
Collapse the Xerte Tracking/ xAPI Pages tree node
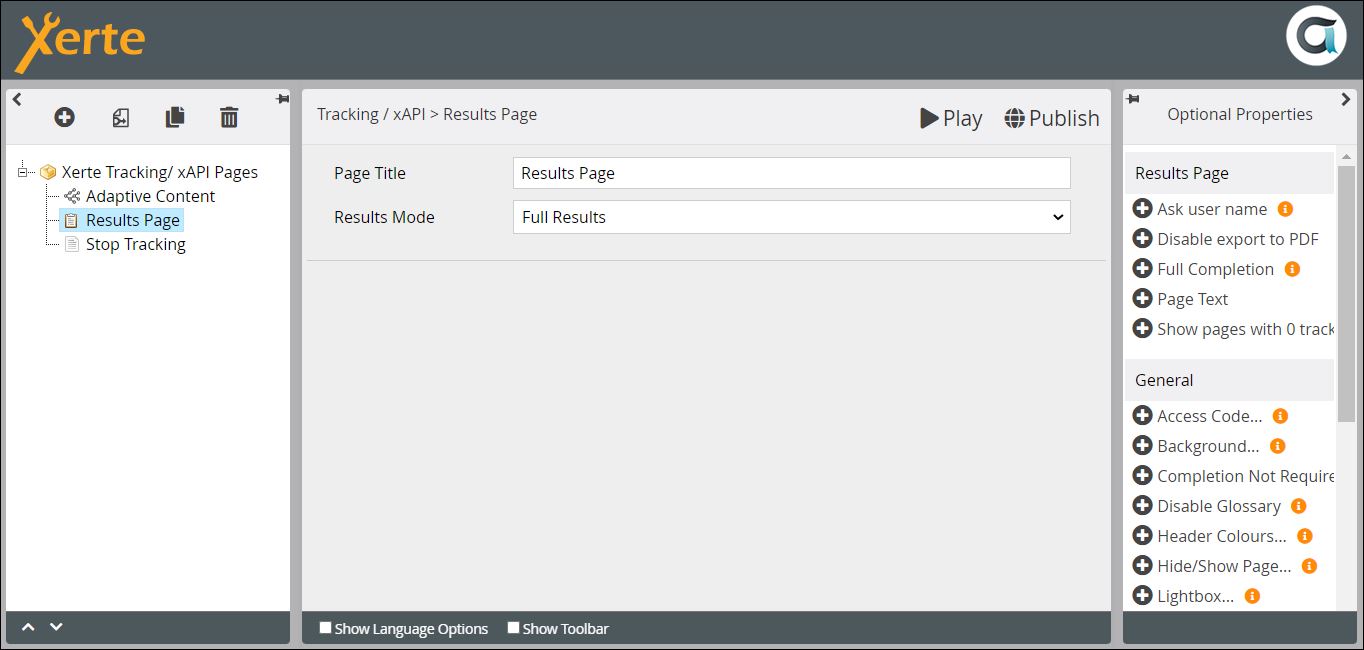click(x=22, y=172)
